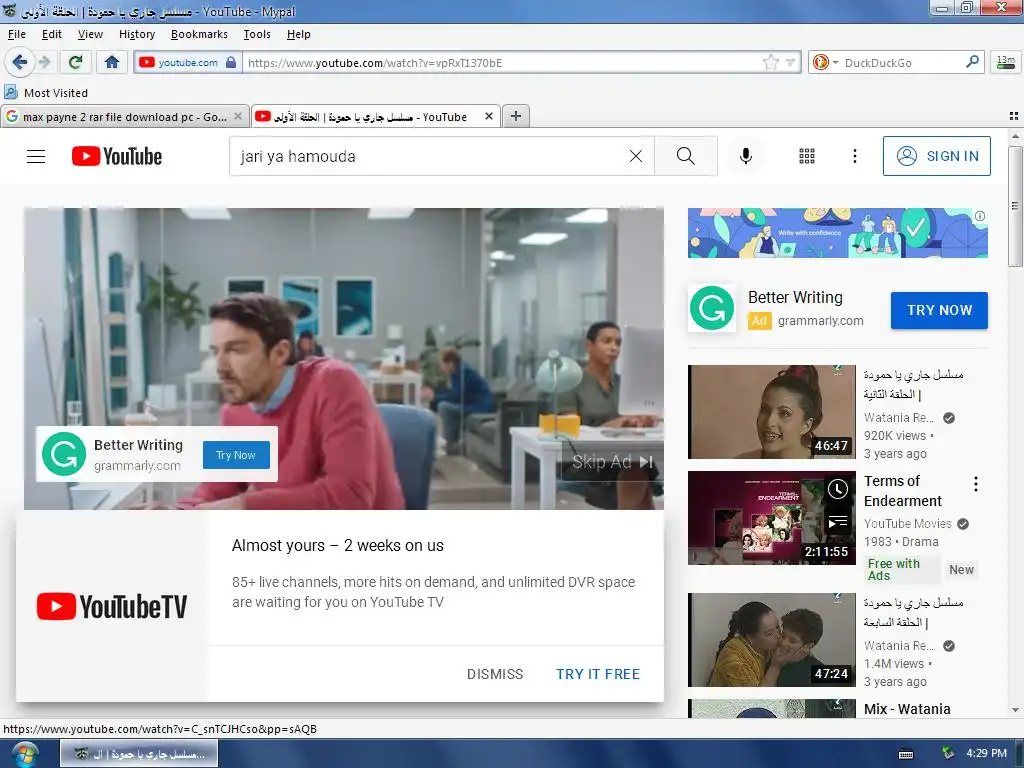Screen dimensions: 1024x768
Task: Open the Bookmarks menu
Action: 199,34
